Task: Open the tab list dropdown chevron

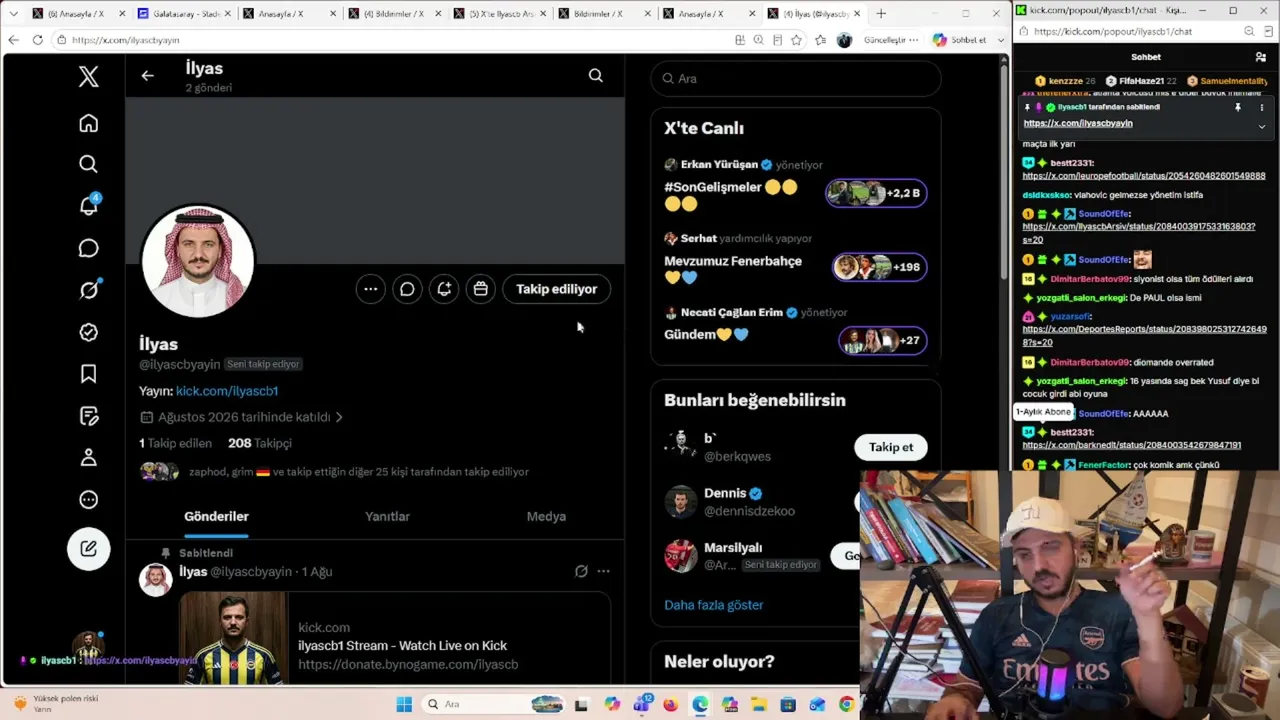Action: [x=13, y=14]
